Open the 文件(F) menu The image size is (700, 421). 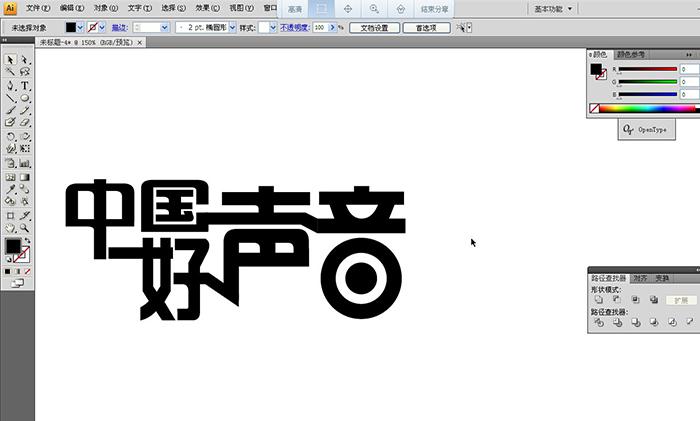click(x=38, y=8)
